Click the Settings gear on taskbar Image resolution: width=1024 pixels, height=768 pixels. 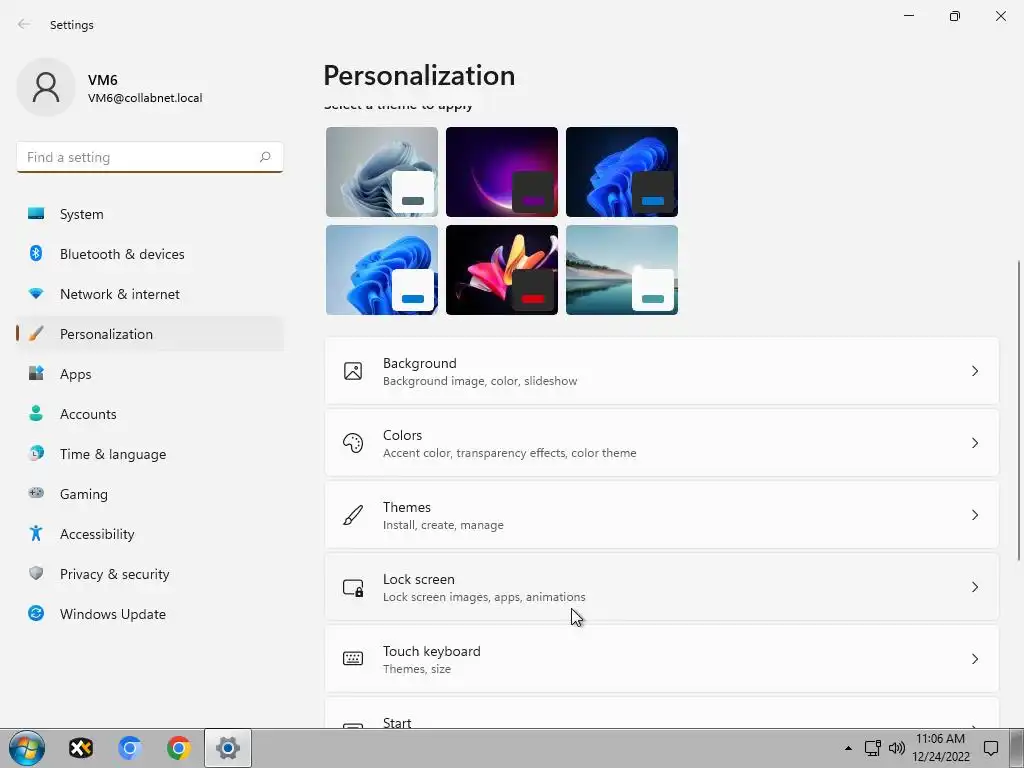[x=228, y=748]
